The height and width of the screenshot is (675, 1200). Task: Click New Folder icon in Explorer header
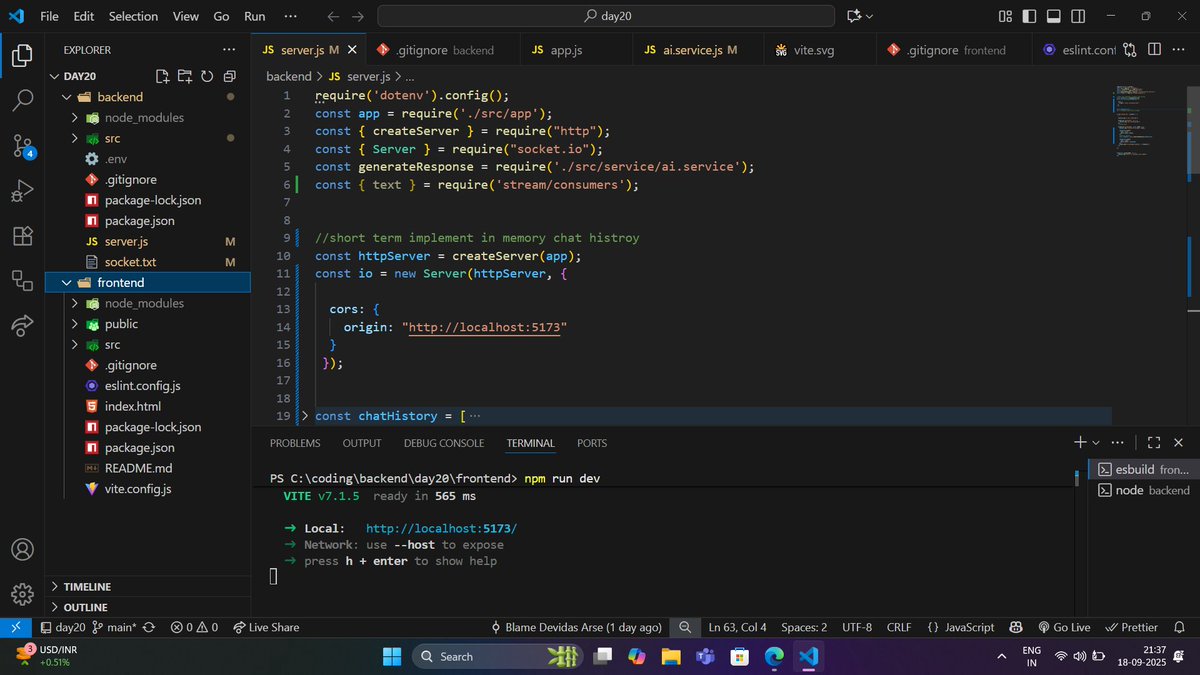[185, 76]
